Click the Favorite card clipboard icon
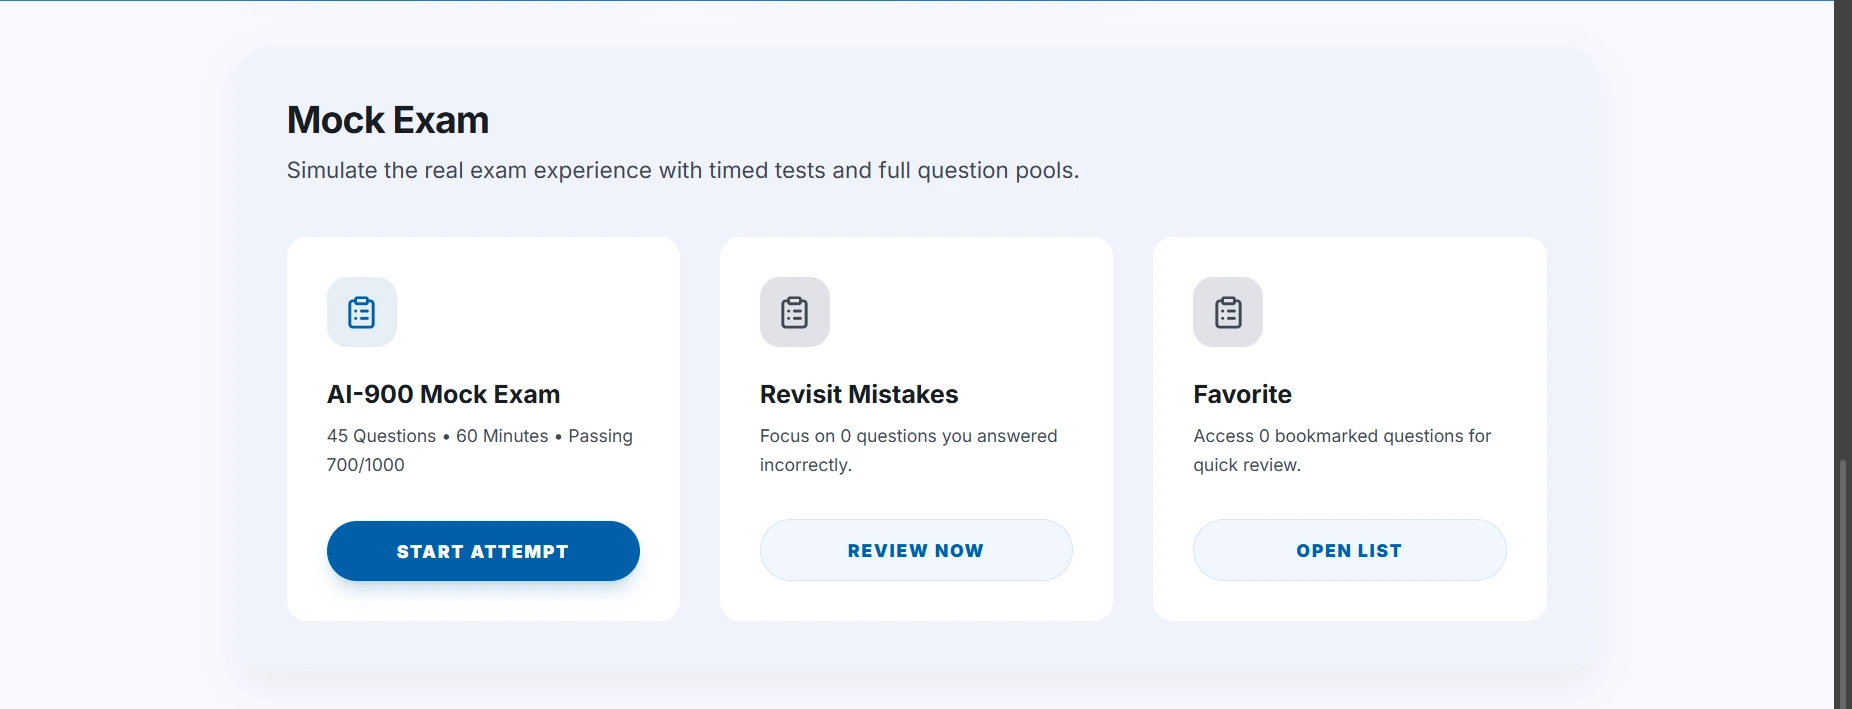The image size is (1852, 709). pos(1228,312)
